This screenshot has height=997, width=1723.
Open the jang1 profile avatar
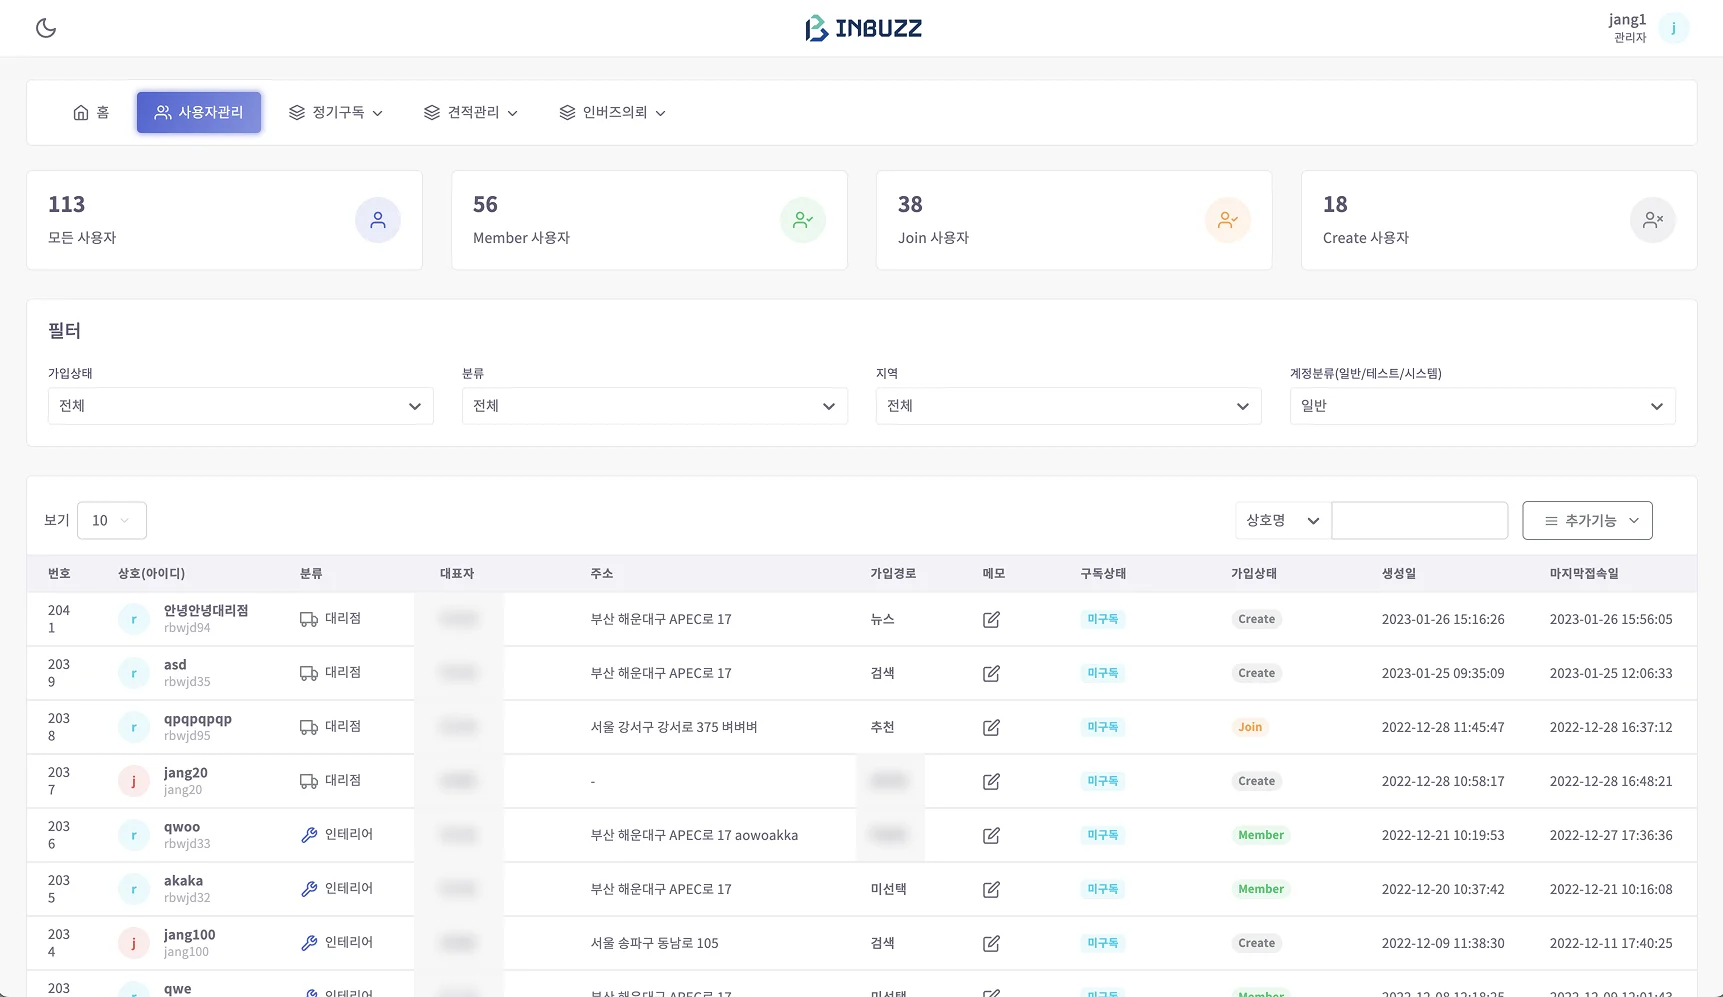1673,28
